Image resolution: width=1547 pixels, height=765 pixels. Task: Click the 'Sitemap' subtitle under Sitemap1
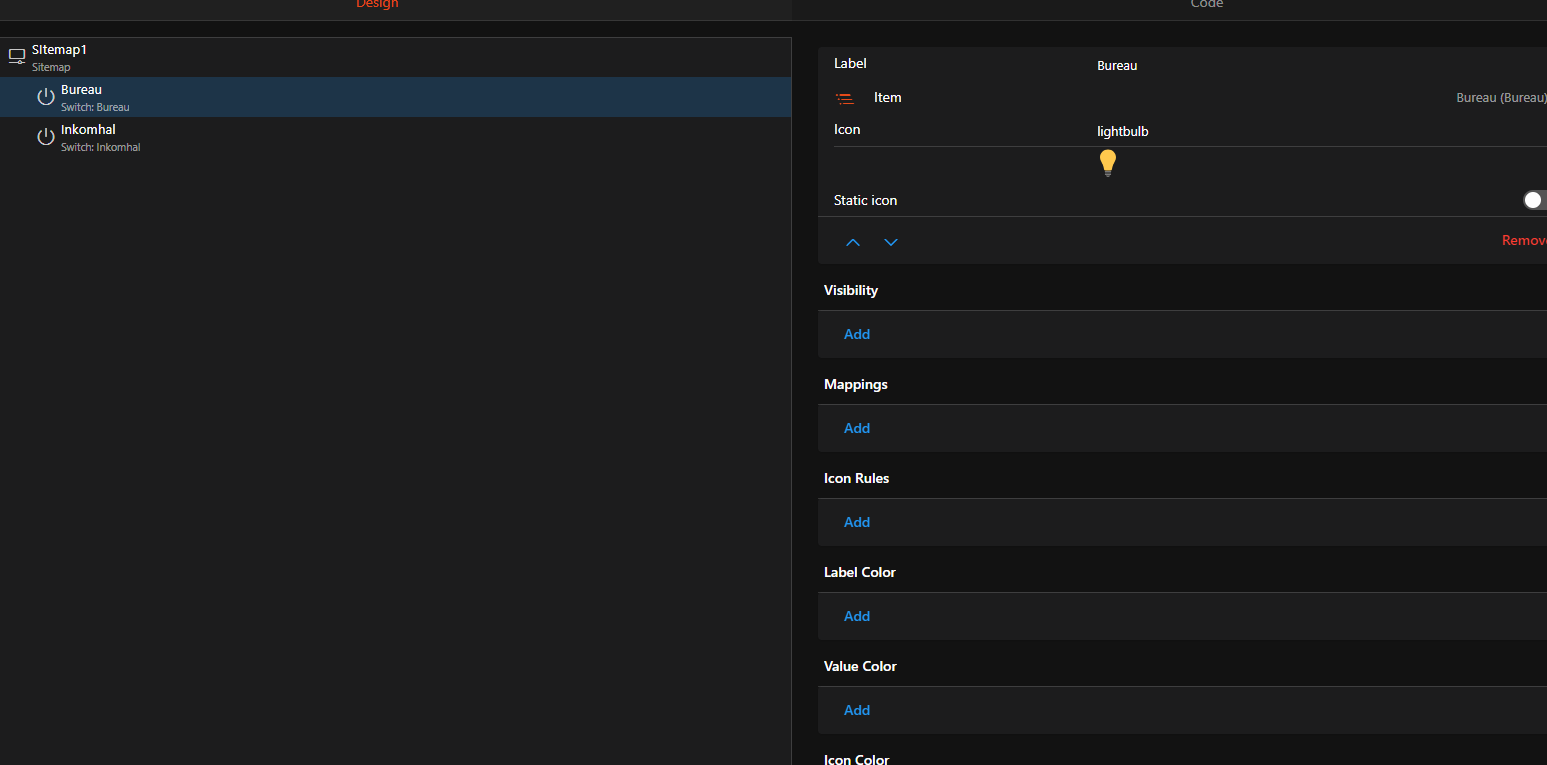pos(51,67)
